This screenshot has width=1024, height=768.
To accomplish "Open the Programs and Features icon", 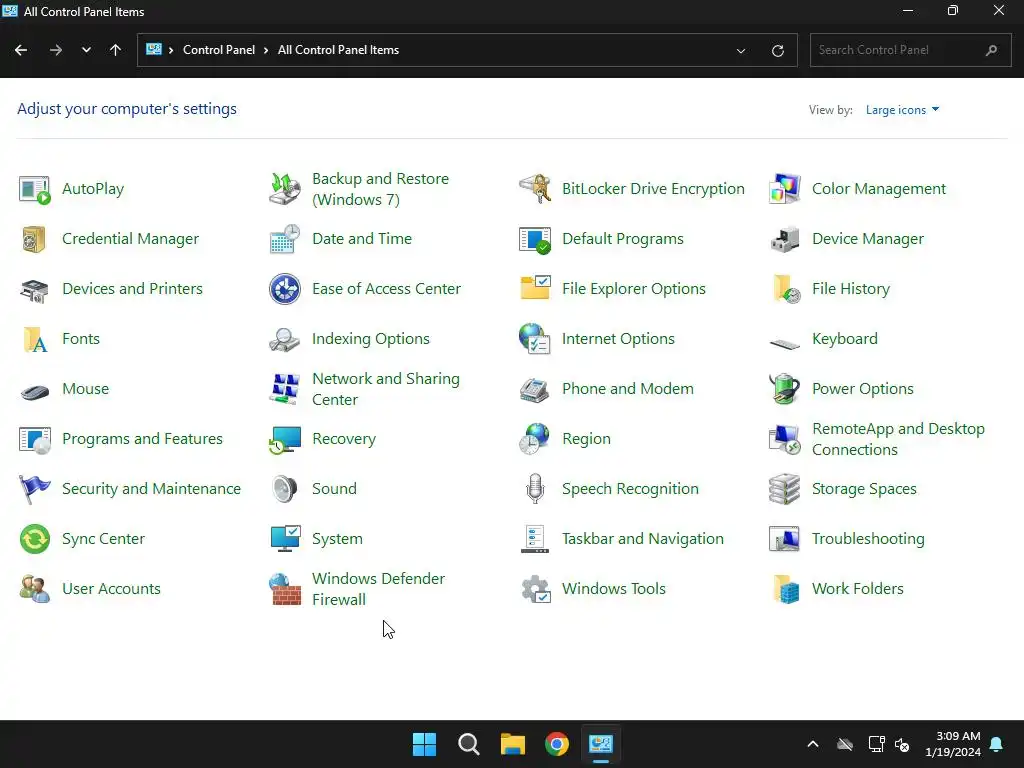I will point(35,440).
